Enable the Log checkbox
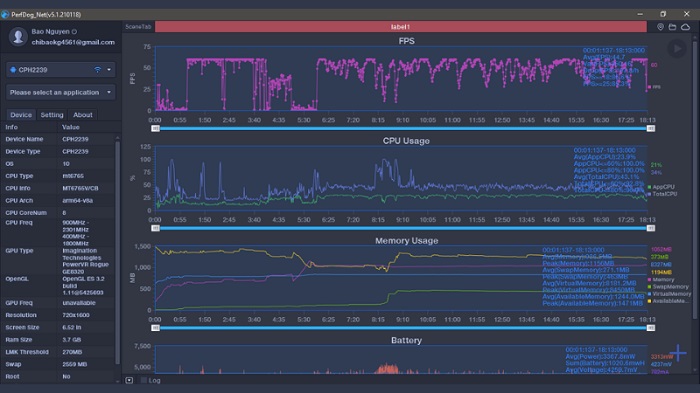Screen dimensions: 700x393 (144, 380)
